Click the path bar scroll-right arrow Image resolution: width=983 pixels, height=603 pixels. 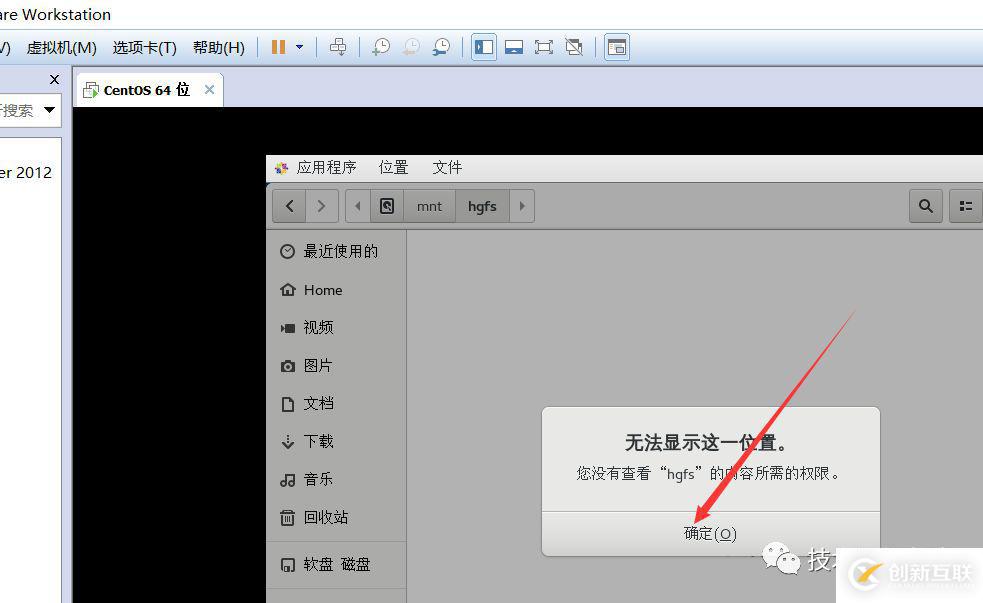522,206
